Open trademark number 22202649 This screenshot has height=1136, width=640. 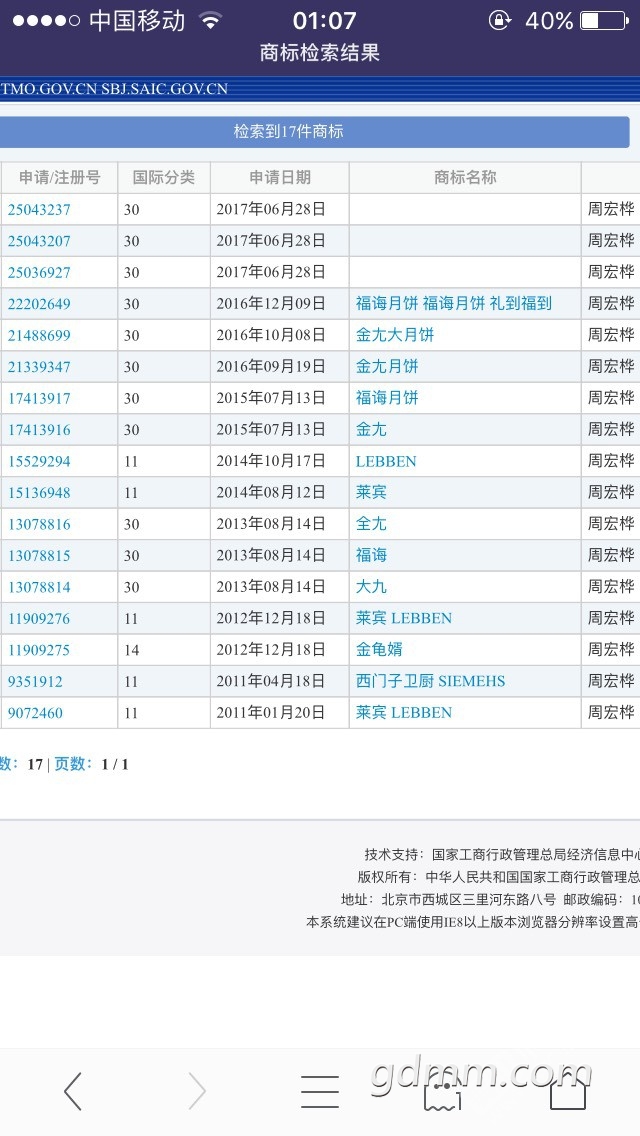pyautogui.click(x=39, y=304)
